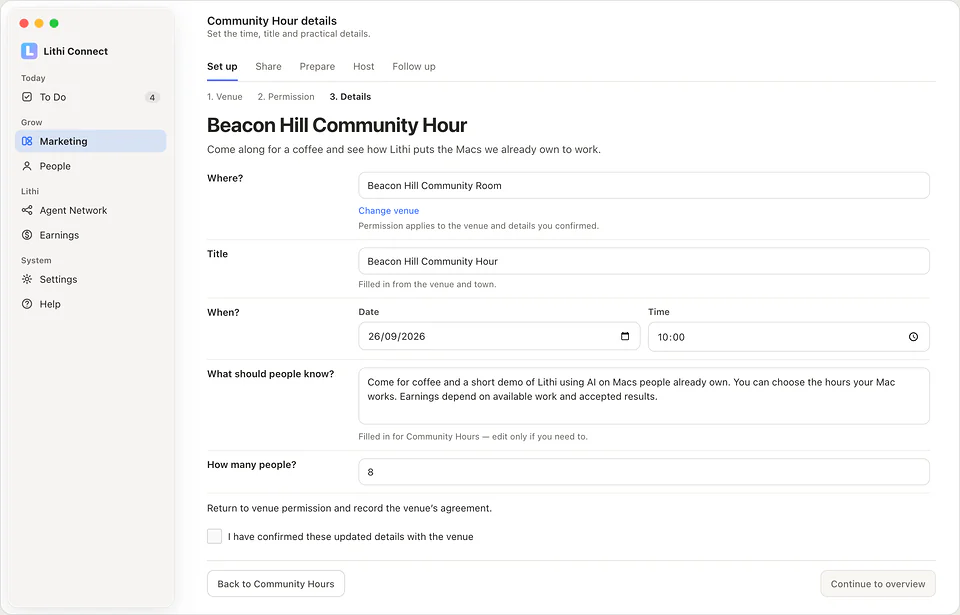
Task: Open Earnings in the sidebar
Action: 91,235
